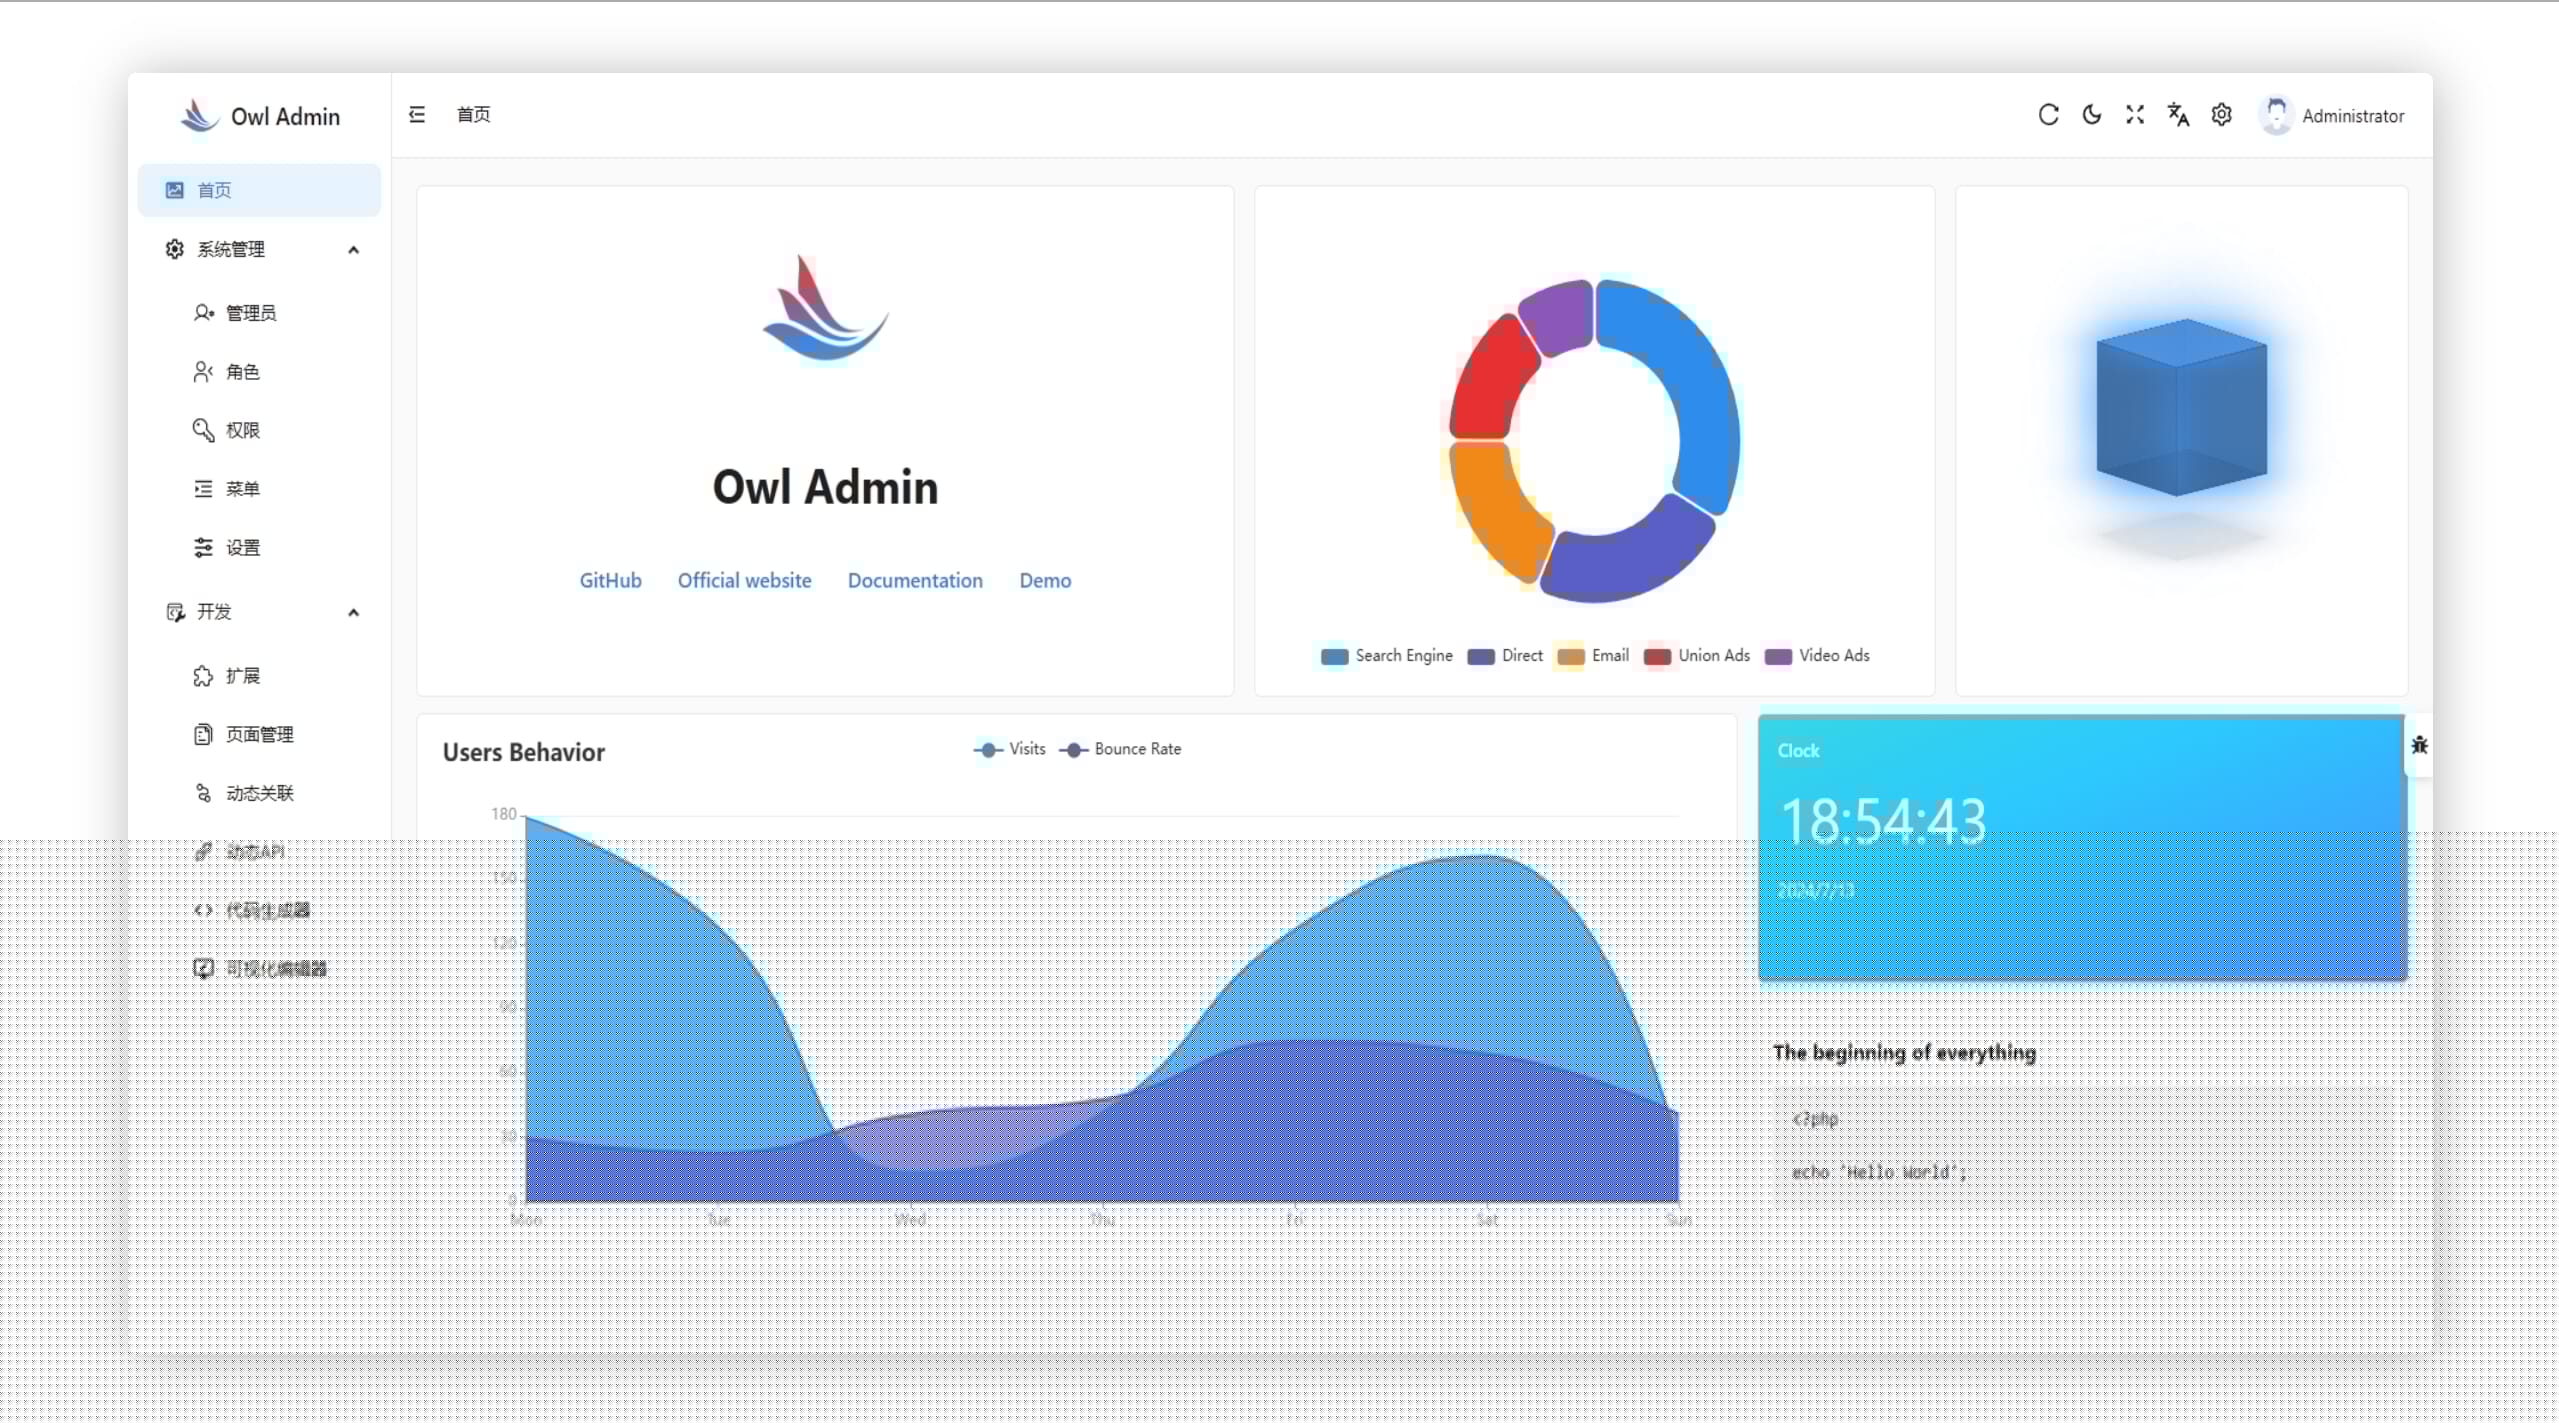
Task: Collapse the 开发 menu group
Action: click(x=353, y=612)
